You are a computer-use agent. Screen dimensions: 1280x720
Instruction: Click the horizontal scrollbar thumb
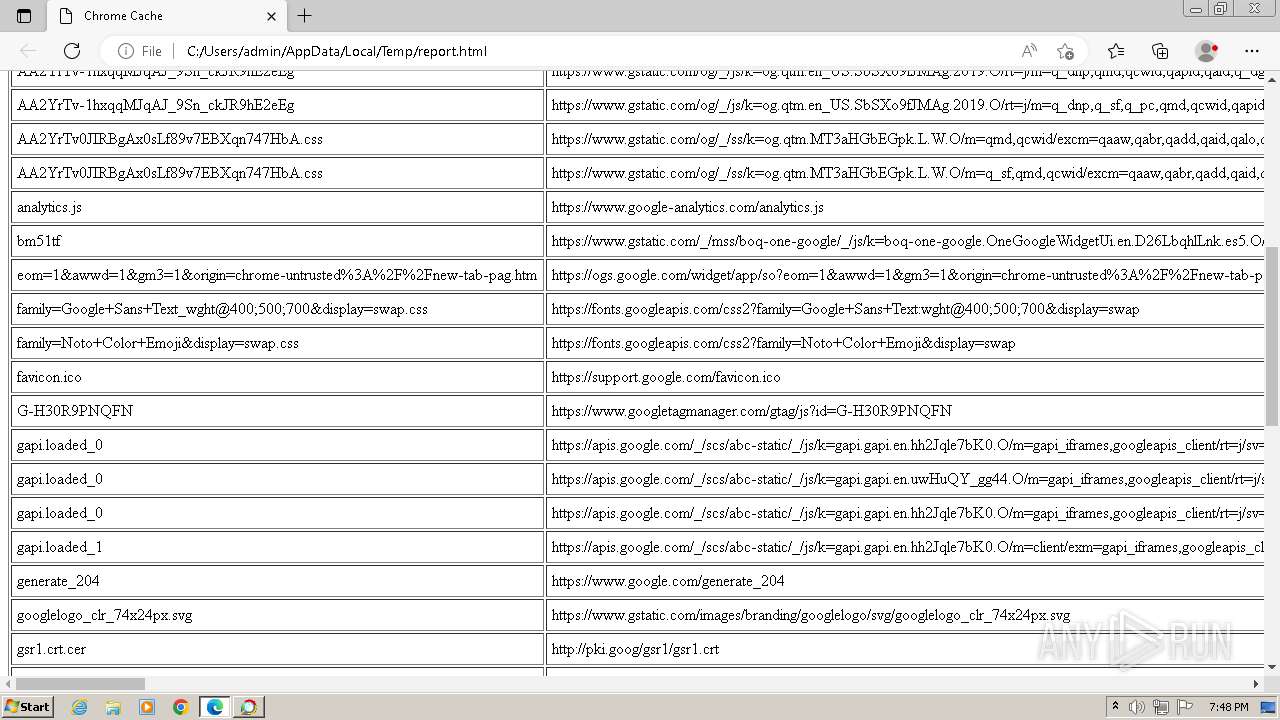[80, 684]
